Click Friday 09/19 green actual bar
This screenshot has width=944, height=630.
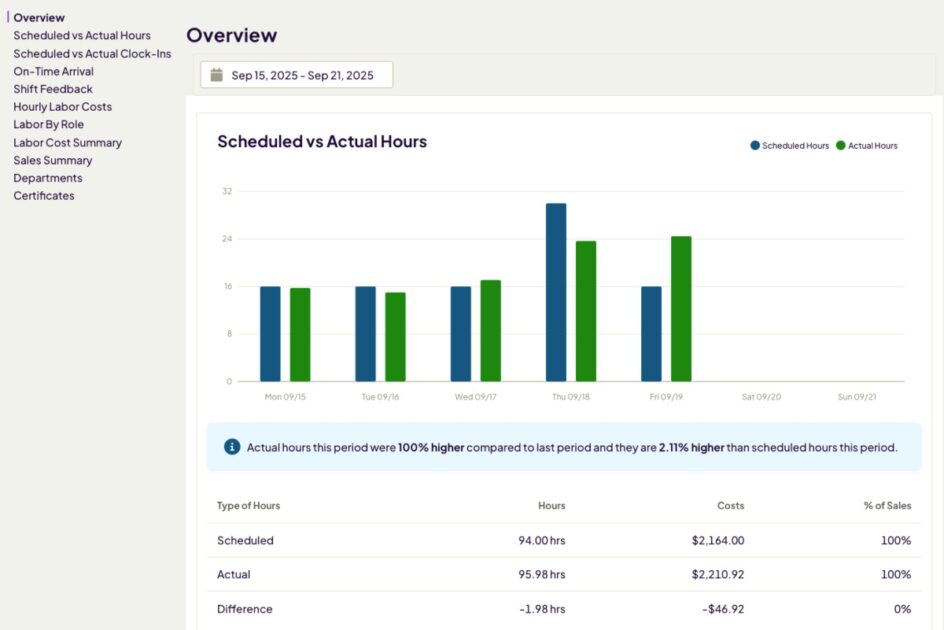point(681,308)
